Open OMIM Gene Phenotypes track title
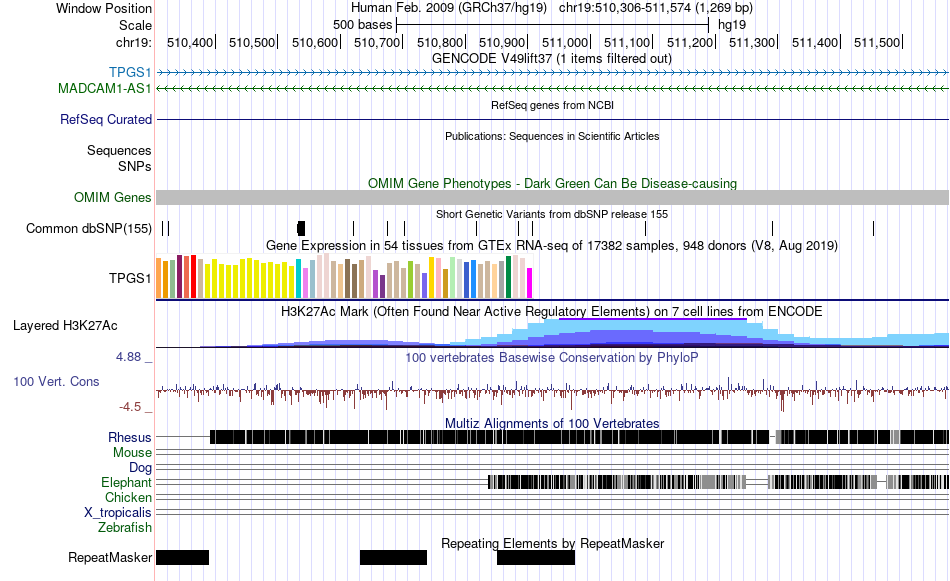 coord(552,184)
